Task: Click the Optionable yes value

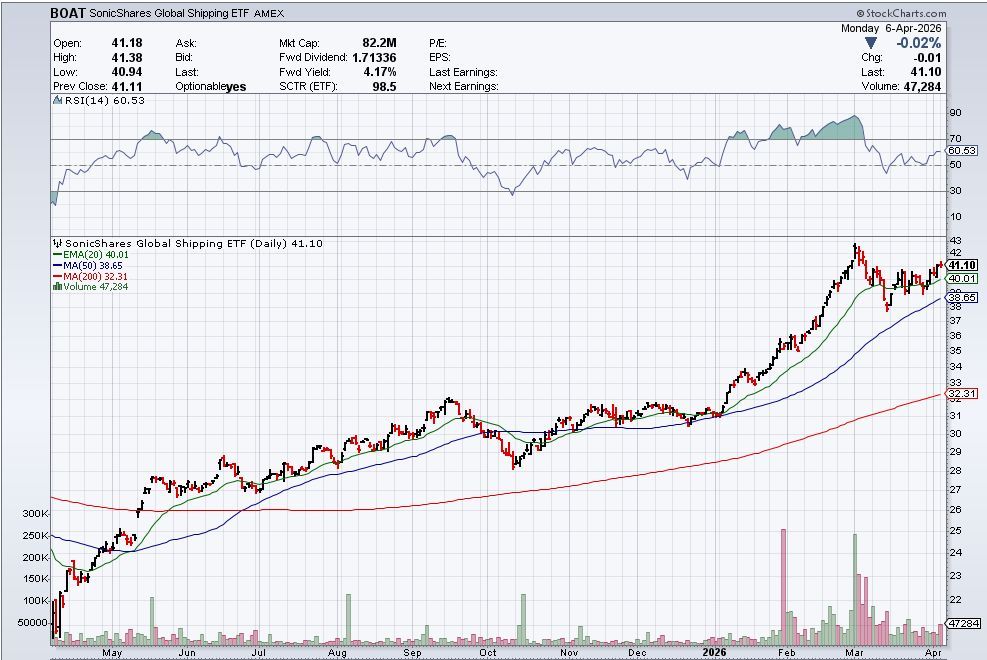Action: [x=236, y=87]
